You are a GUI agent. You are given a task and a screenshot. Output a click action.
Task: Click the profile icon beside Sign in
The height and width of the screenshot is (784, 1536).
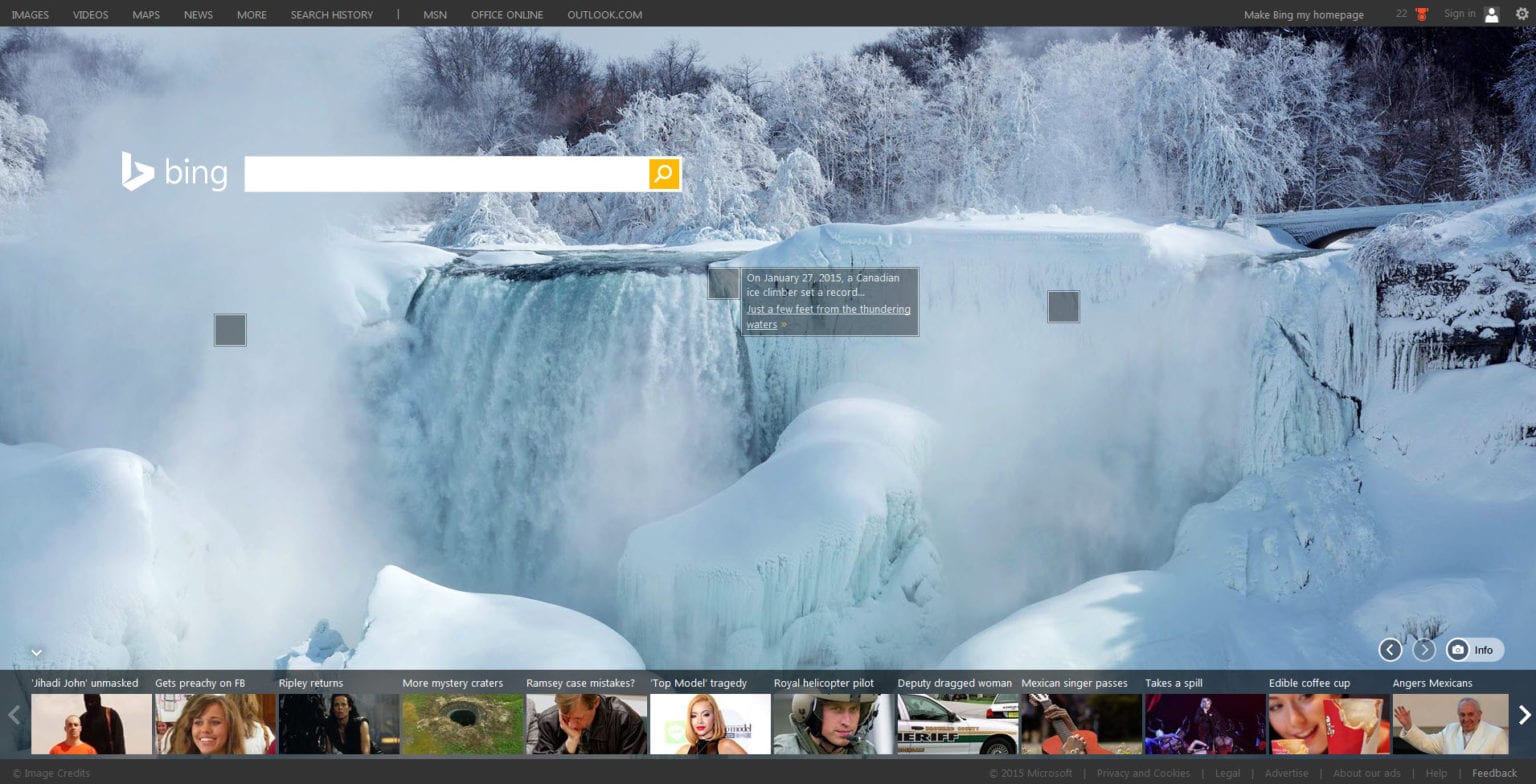[1493, 14]
